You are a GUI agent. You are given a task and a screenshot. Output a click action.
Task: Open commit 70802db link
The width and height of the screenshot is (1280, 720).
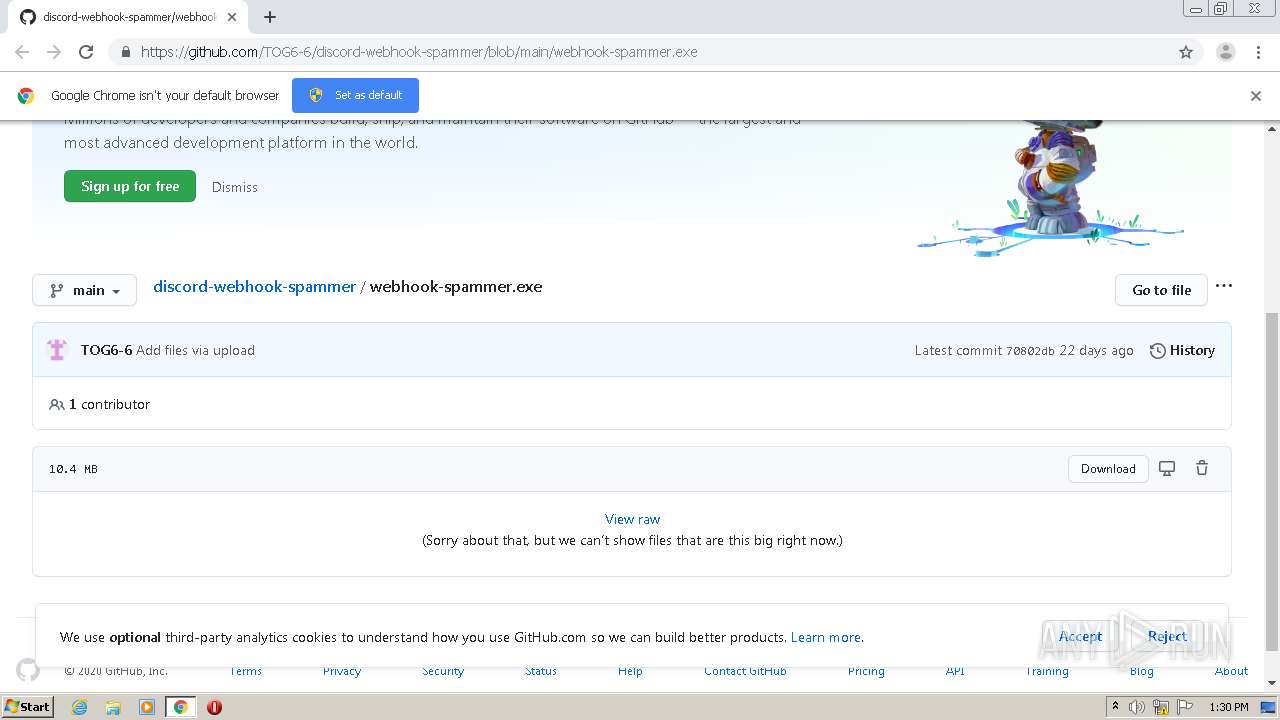click(x=1030, y=351)
